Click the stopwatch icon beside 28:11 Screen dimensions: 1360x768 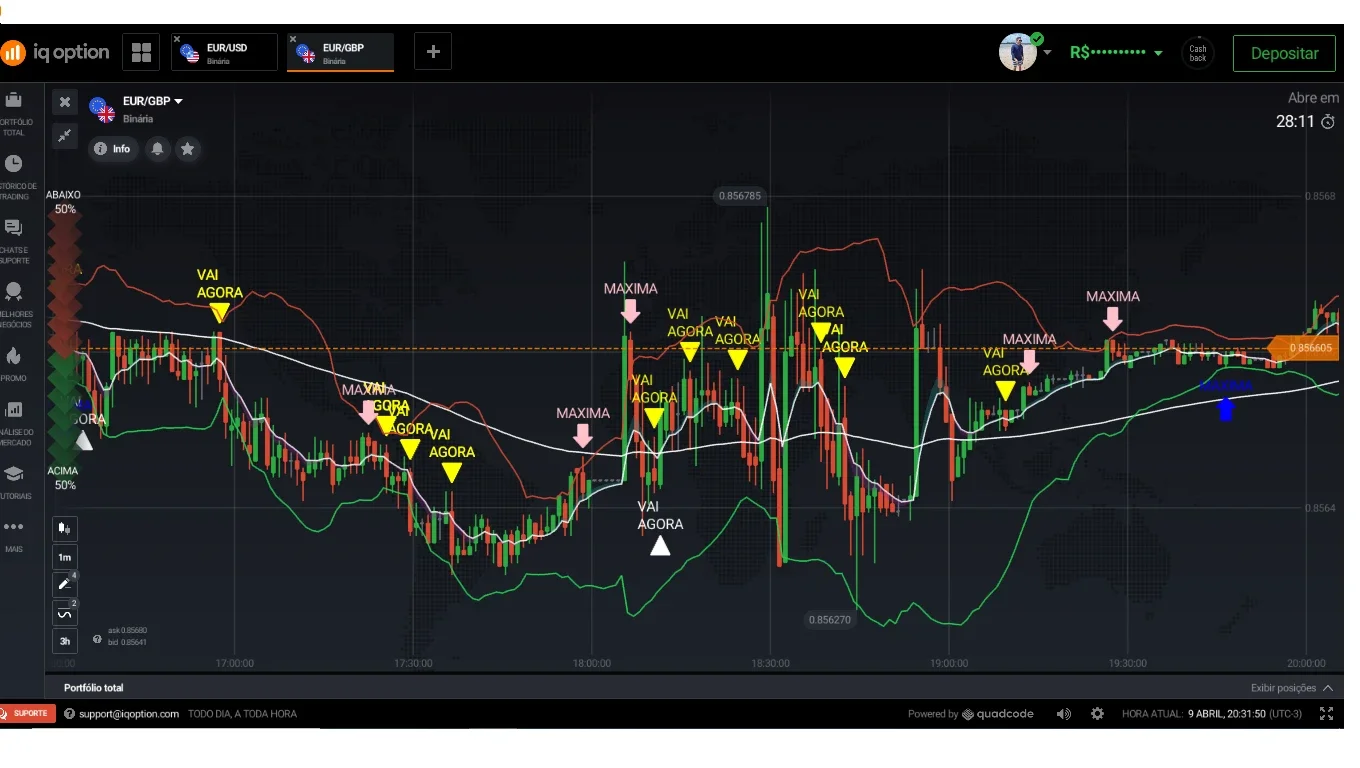pyautogui.click(x=1328, y=122)
